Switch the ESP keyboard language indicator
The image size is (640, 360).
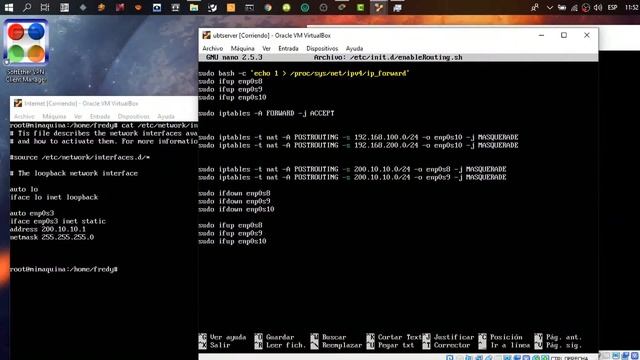[x=612, y=7]
